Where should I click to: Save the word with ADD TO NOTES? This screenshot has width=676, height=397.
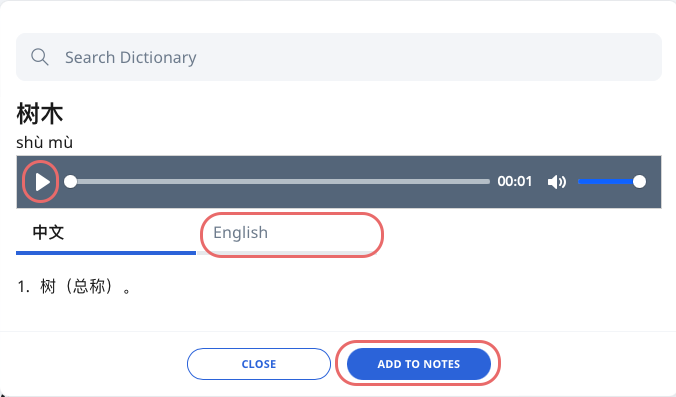[419, 364]
